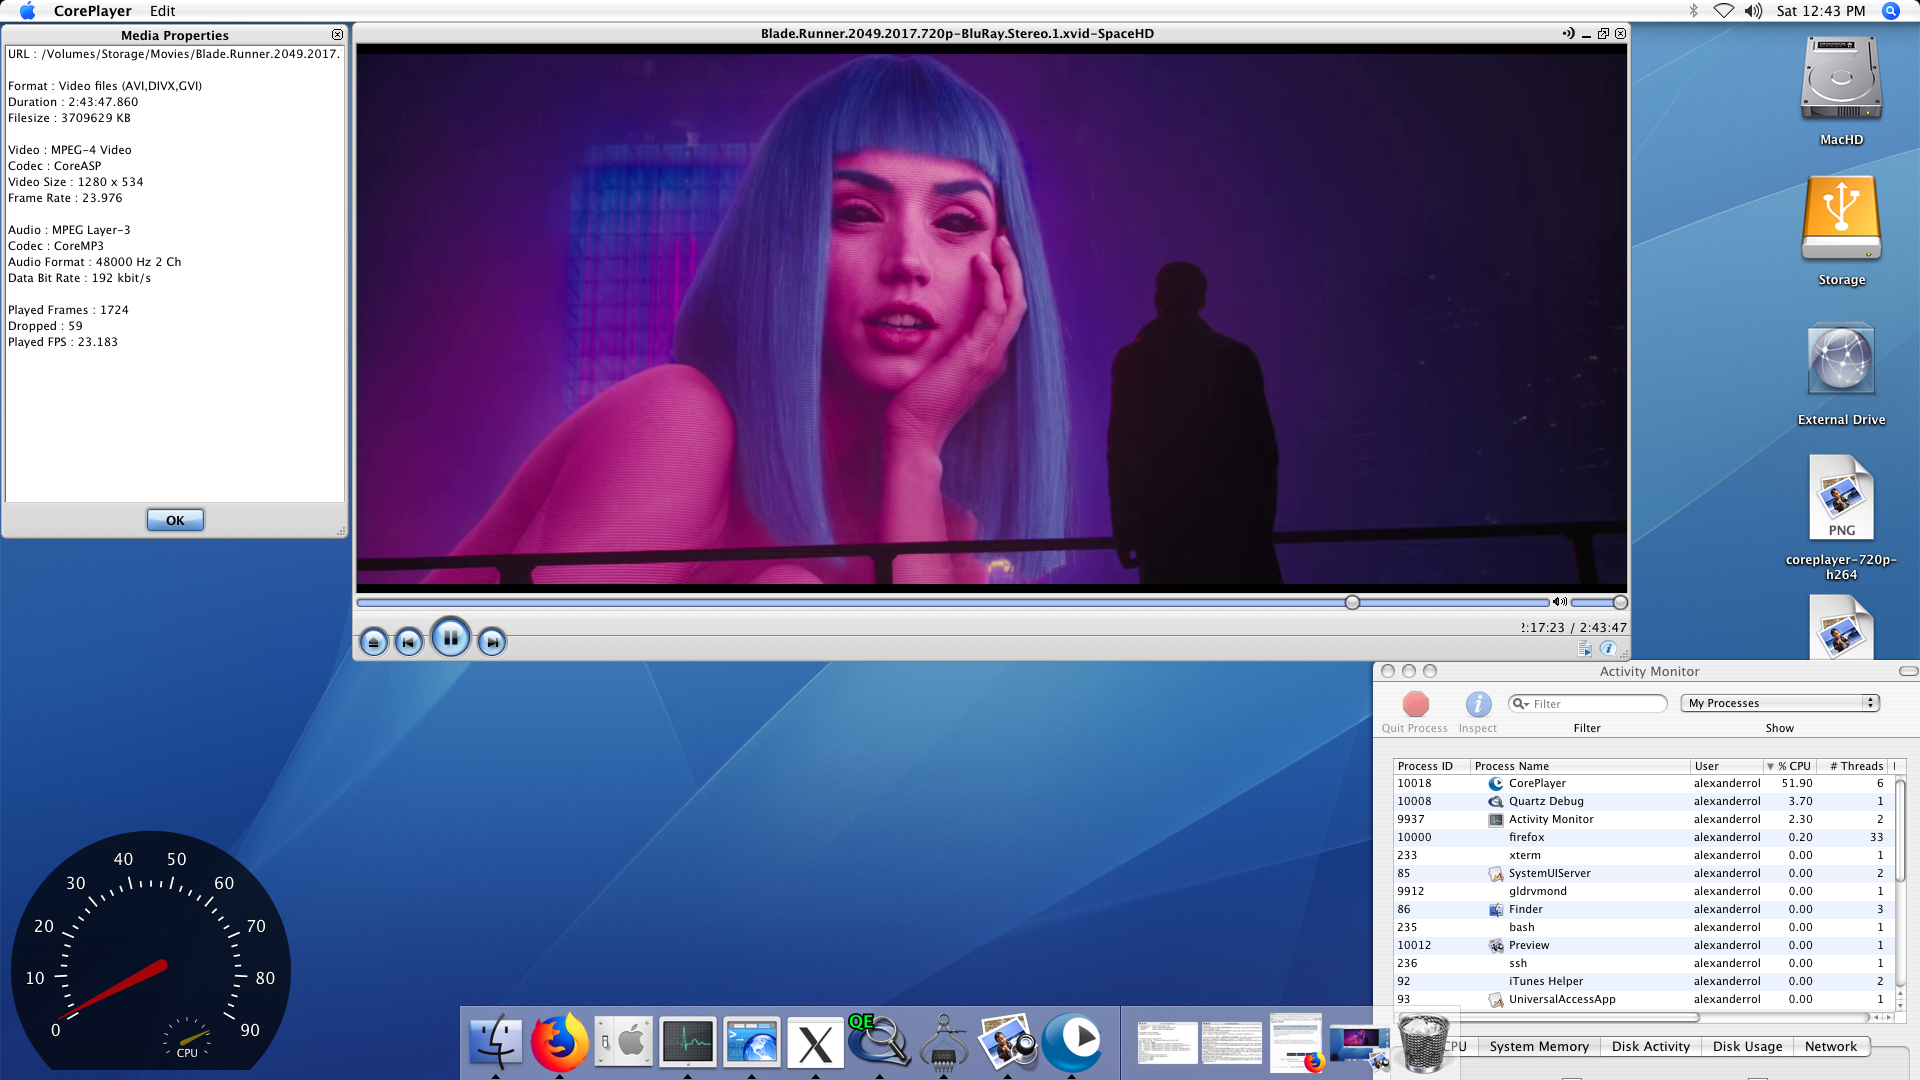Select the xterm process row
The height and width of the screenshot is (1080, 1920).
coord(1642,855)
